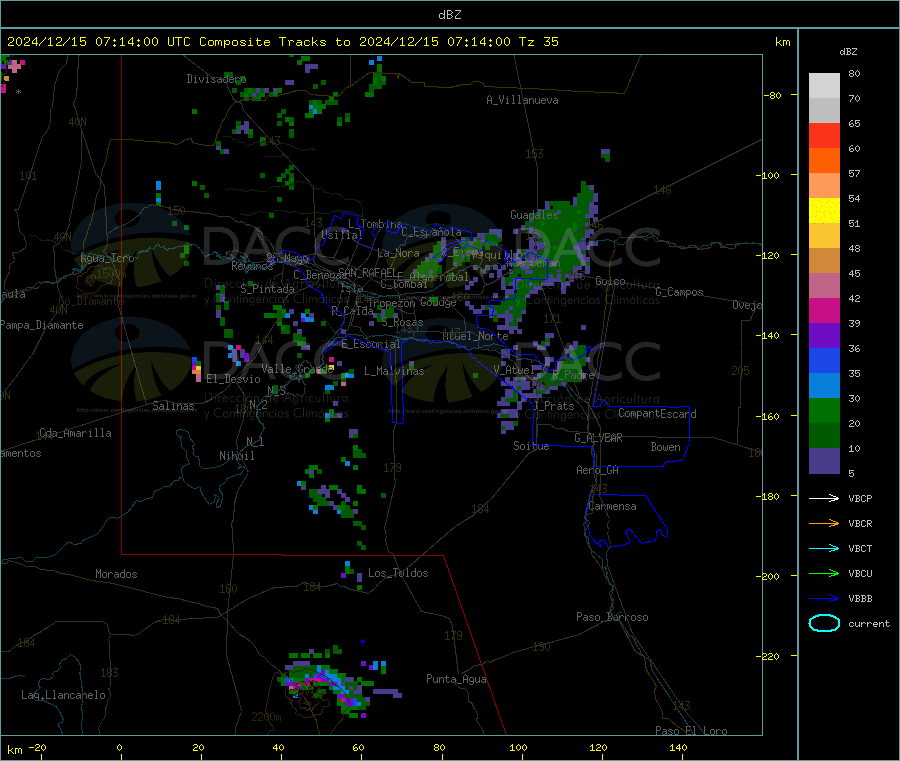Click the orange VBCR arrow in legend

click(x=824, y=523)
